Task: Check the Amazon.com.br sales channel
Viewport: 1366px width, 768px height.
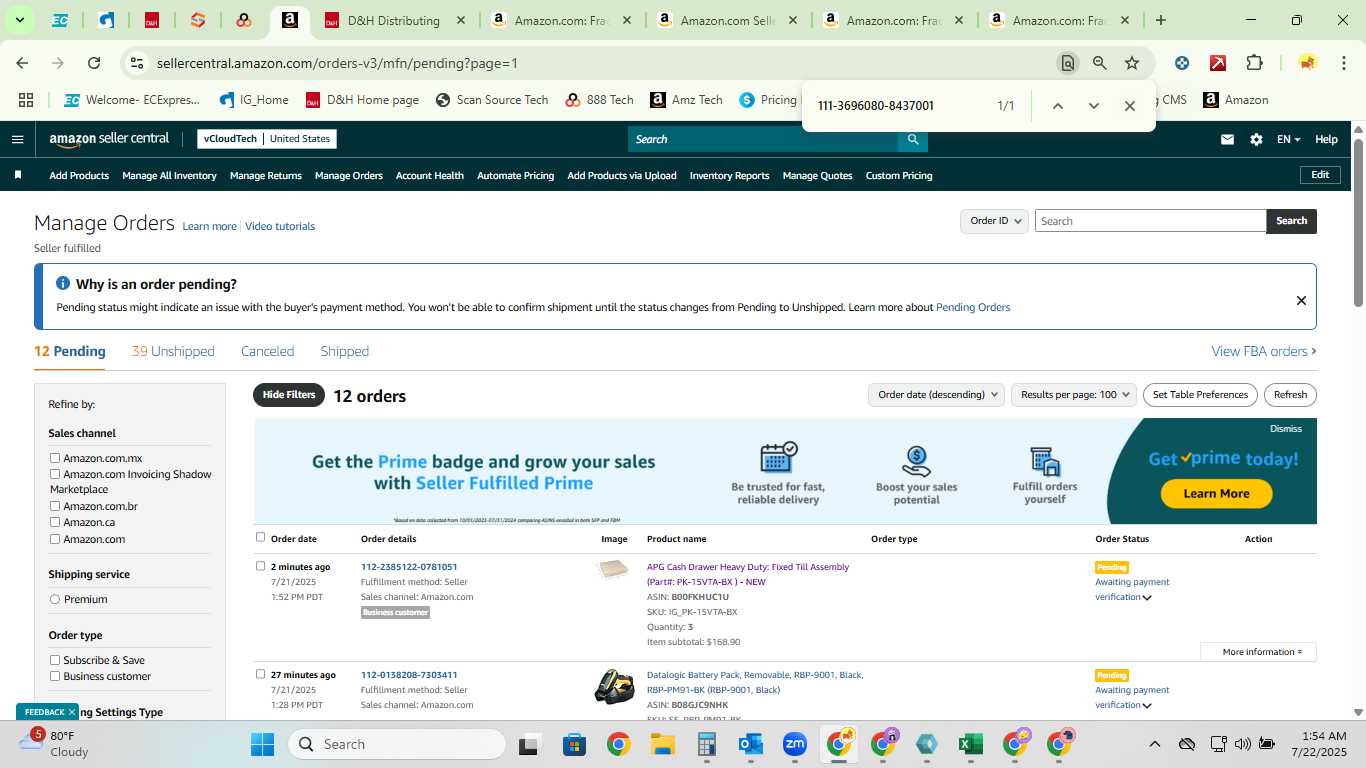Action: tap(56, 506)
